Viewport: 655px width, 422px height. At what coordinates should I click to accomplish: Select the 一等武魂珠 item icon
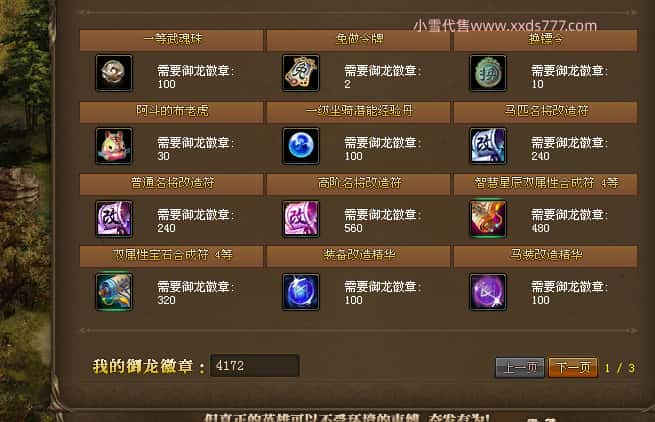114,73
